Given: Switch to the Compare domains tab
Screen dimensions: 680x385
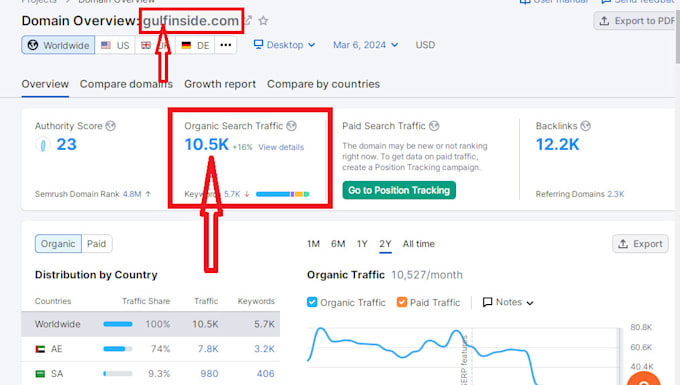Looking at the screenshot, I should coord(126,84).
